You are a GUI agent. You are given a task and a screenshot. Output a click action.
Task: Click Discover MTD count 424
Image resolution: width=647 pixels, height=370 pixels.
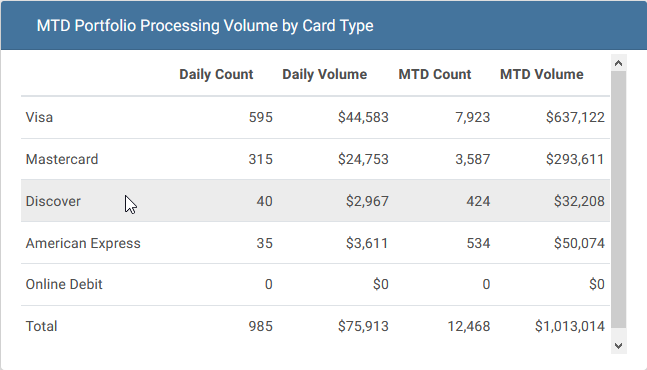pyautogui.click(x=478, y=201)
